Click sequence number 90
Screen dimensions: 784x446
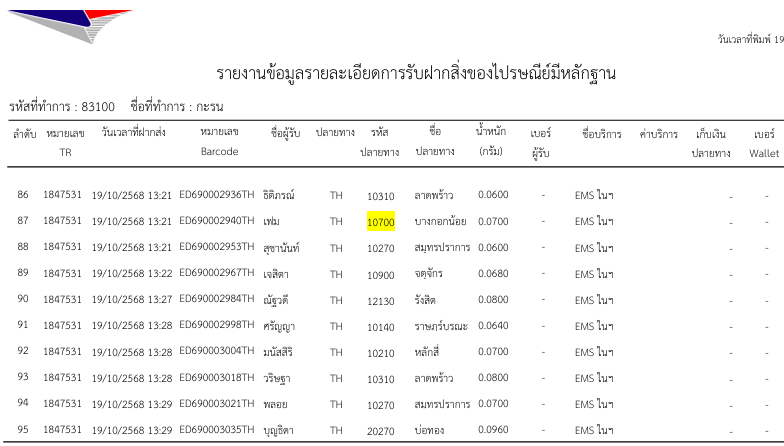[x=23, y=298]
